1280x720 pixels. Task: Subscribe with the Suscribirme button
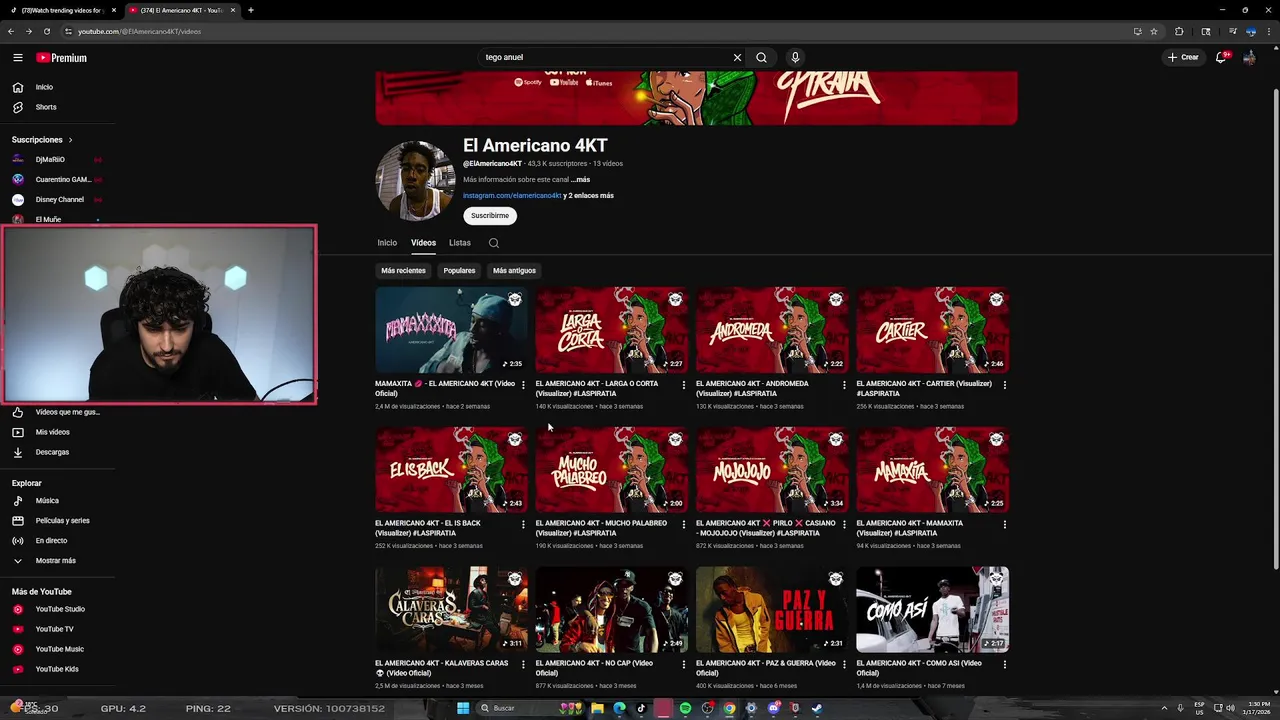click(x=490, y=216)
